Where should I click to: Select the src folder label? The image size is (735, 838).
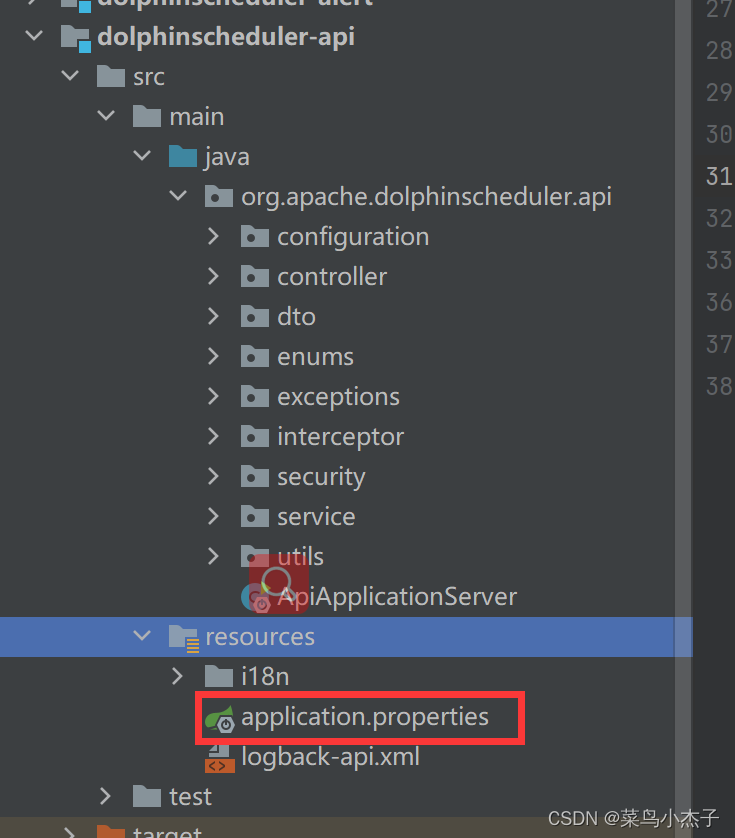tap(149, 77)
